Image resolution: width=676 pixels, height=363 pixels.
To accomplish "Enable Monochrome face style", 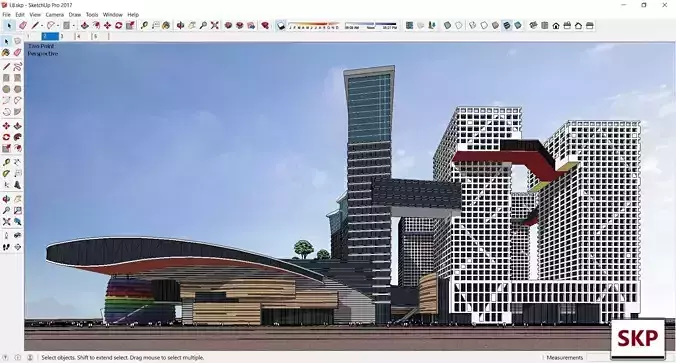I will 518,25.
